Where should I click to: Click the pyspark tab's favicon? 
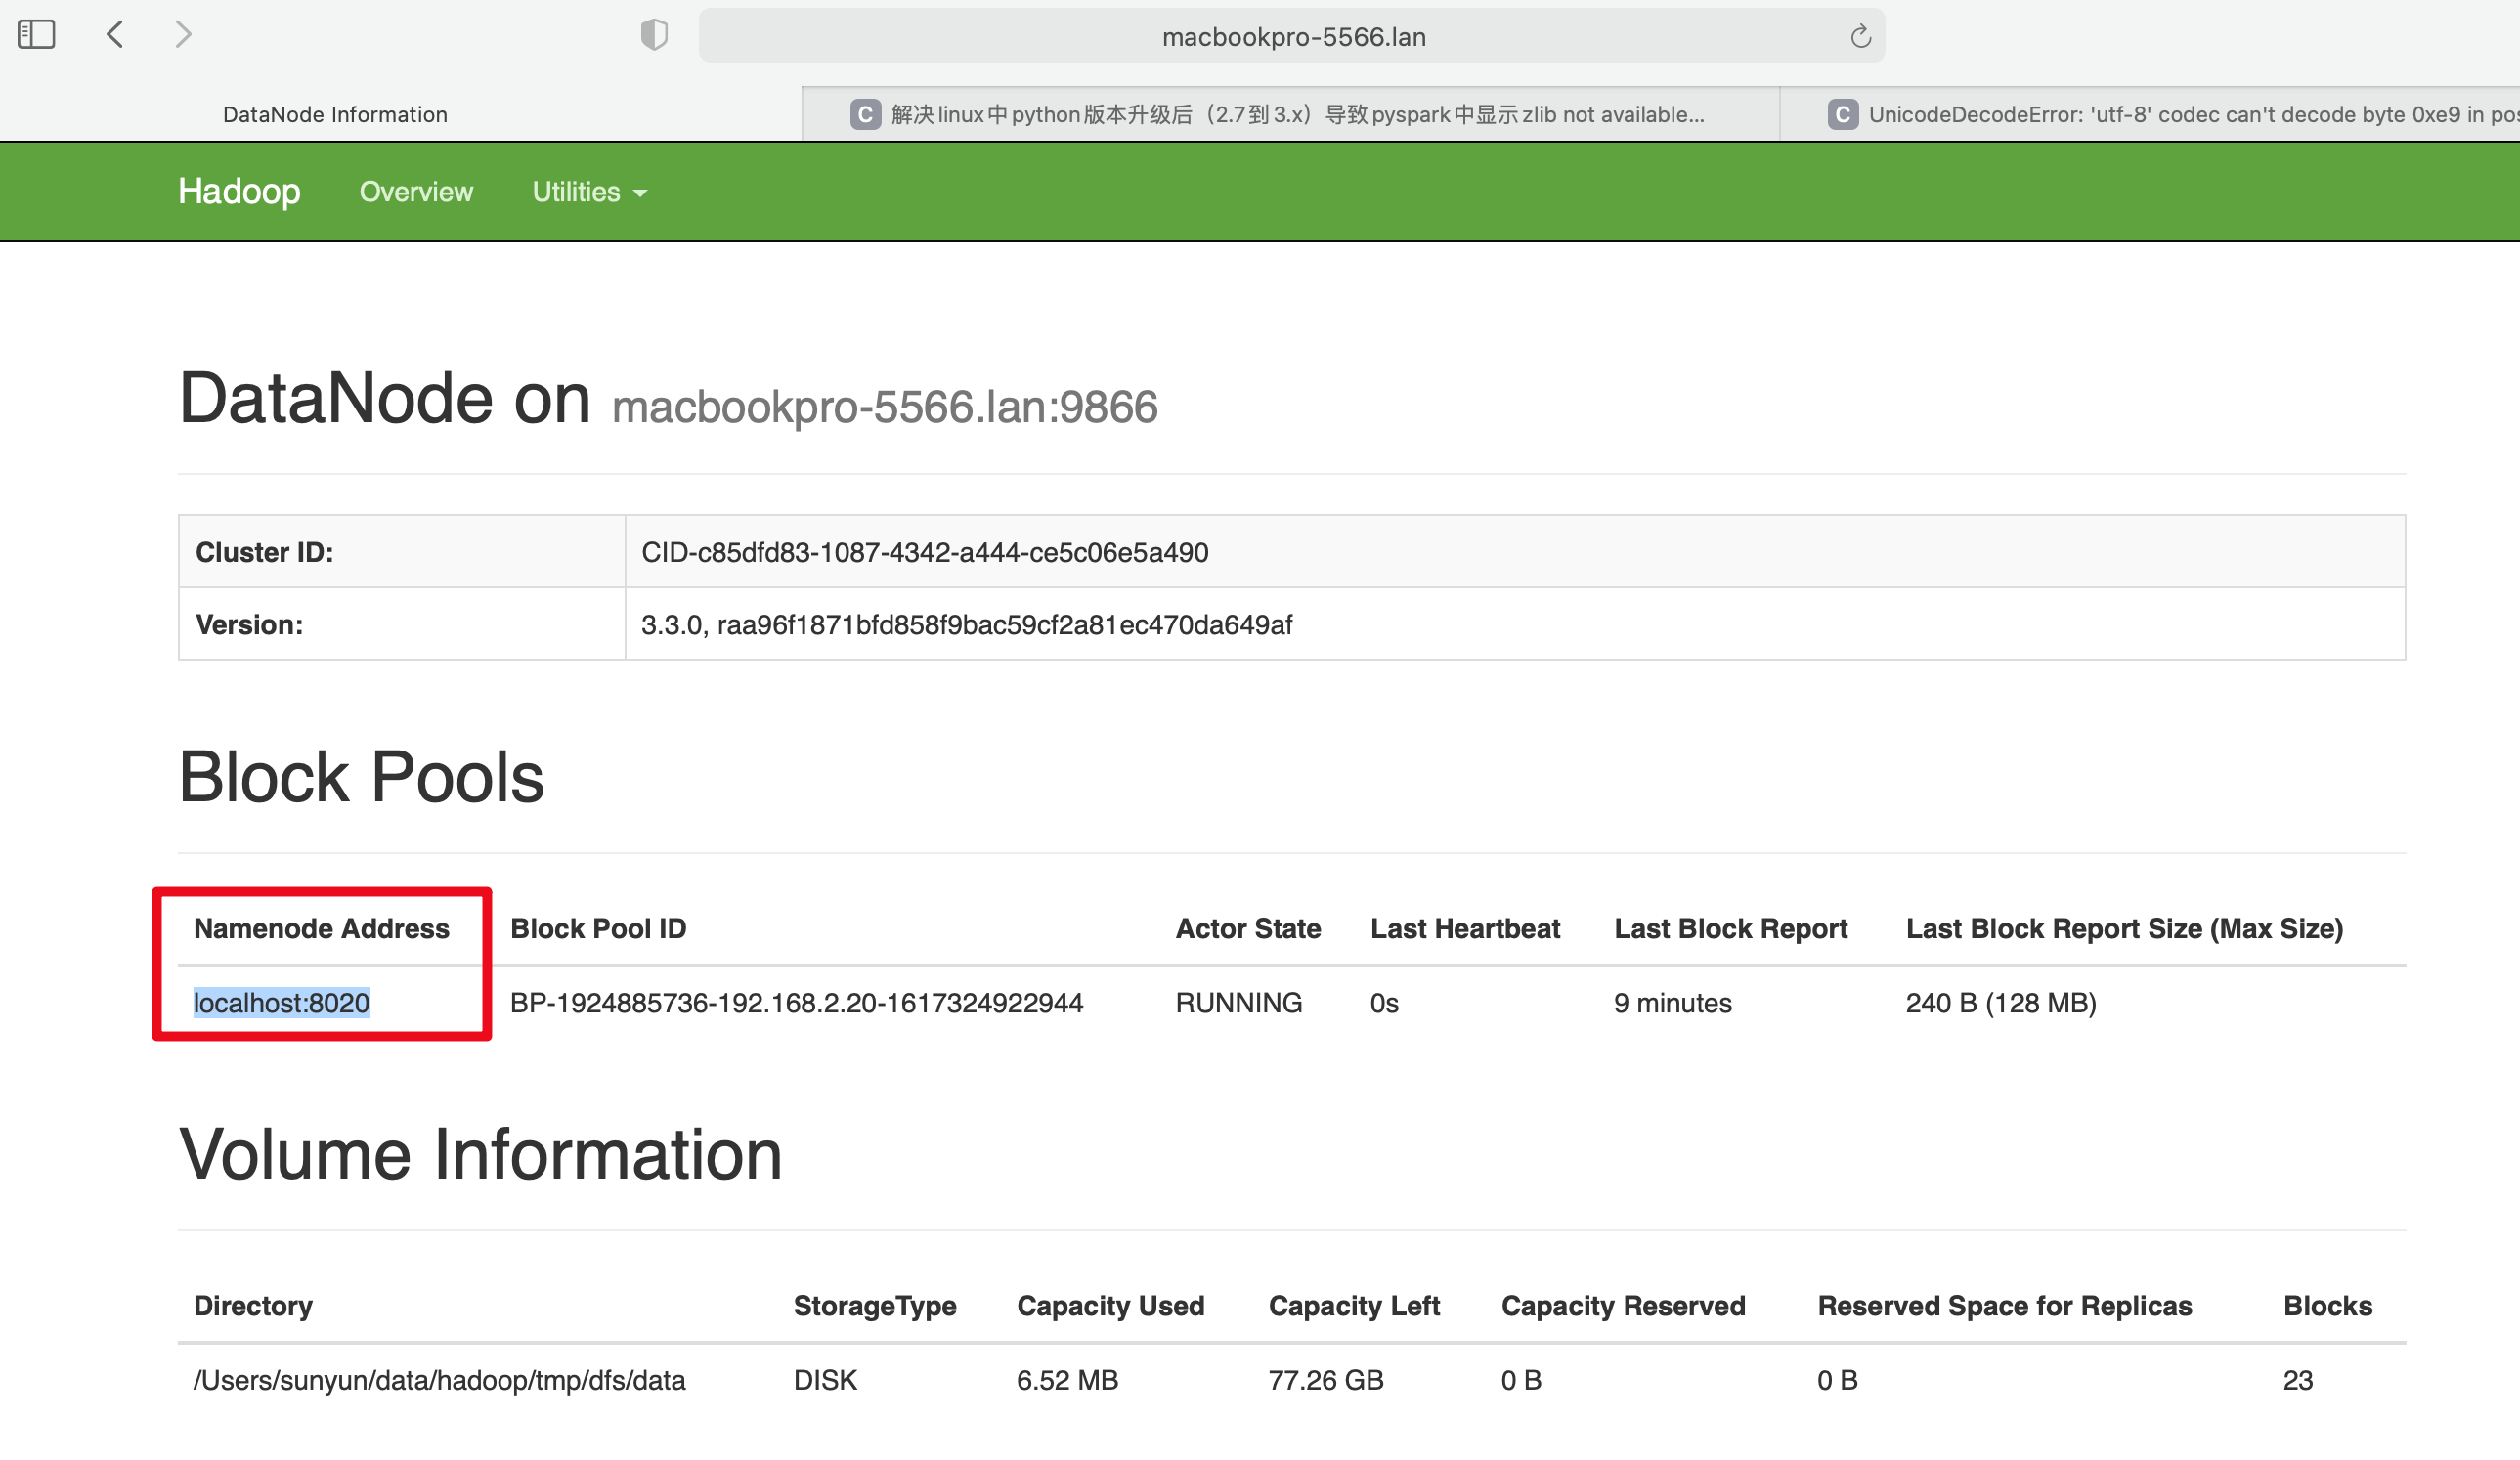point(865,114)
